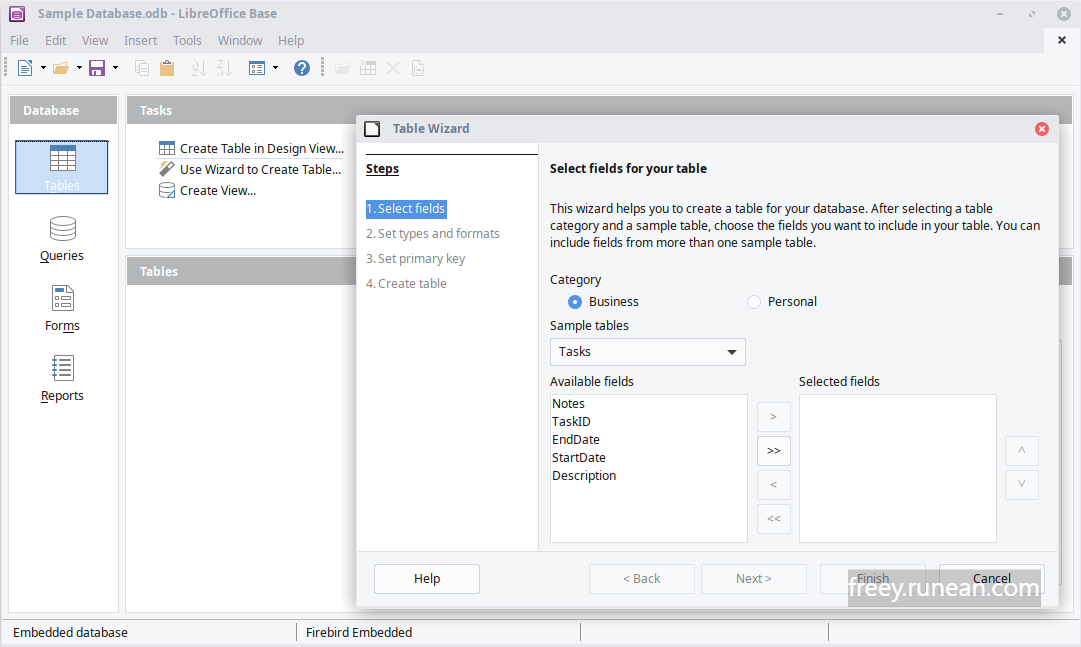This screenshot has width=1081, height=647.
Task: Select the Notes available field
Action: tap(569, 404)
